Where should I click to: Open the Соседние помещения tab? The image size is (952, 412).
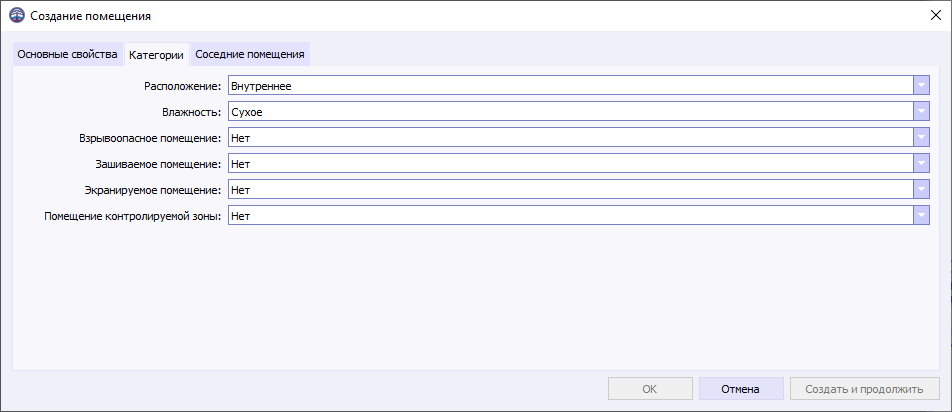click(250, 54)
